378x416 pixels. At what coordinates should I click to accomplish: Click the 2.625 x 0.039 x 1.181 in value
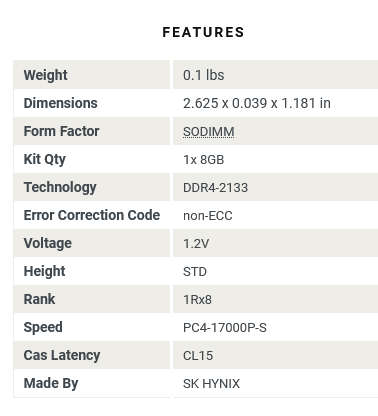tap(257, 103)
